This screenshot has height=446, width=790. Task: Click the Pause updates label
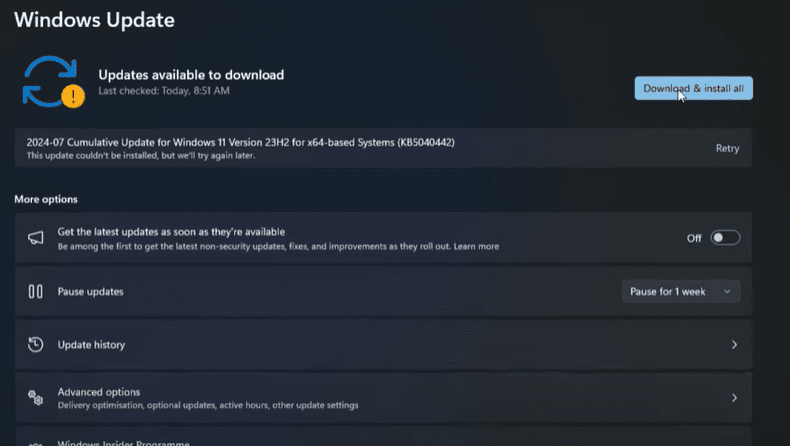(91, 292)
